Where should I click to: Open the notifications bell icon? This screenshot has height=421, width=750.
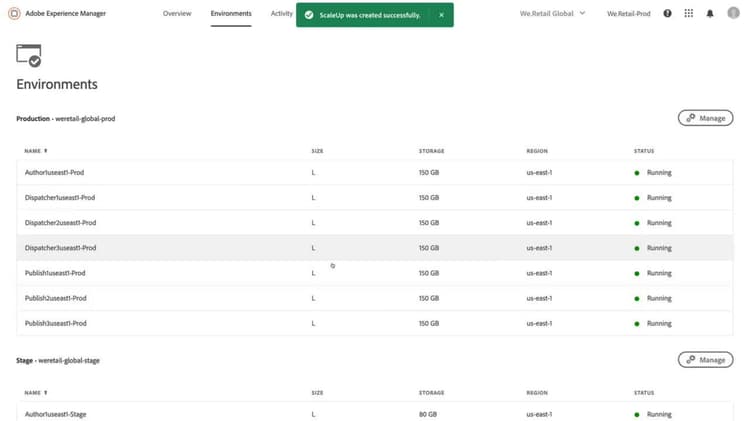[x=710, y=13]
